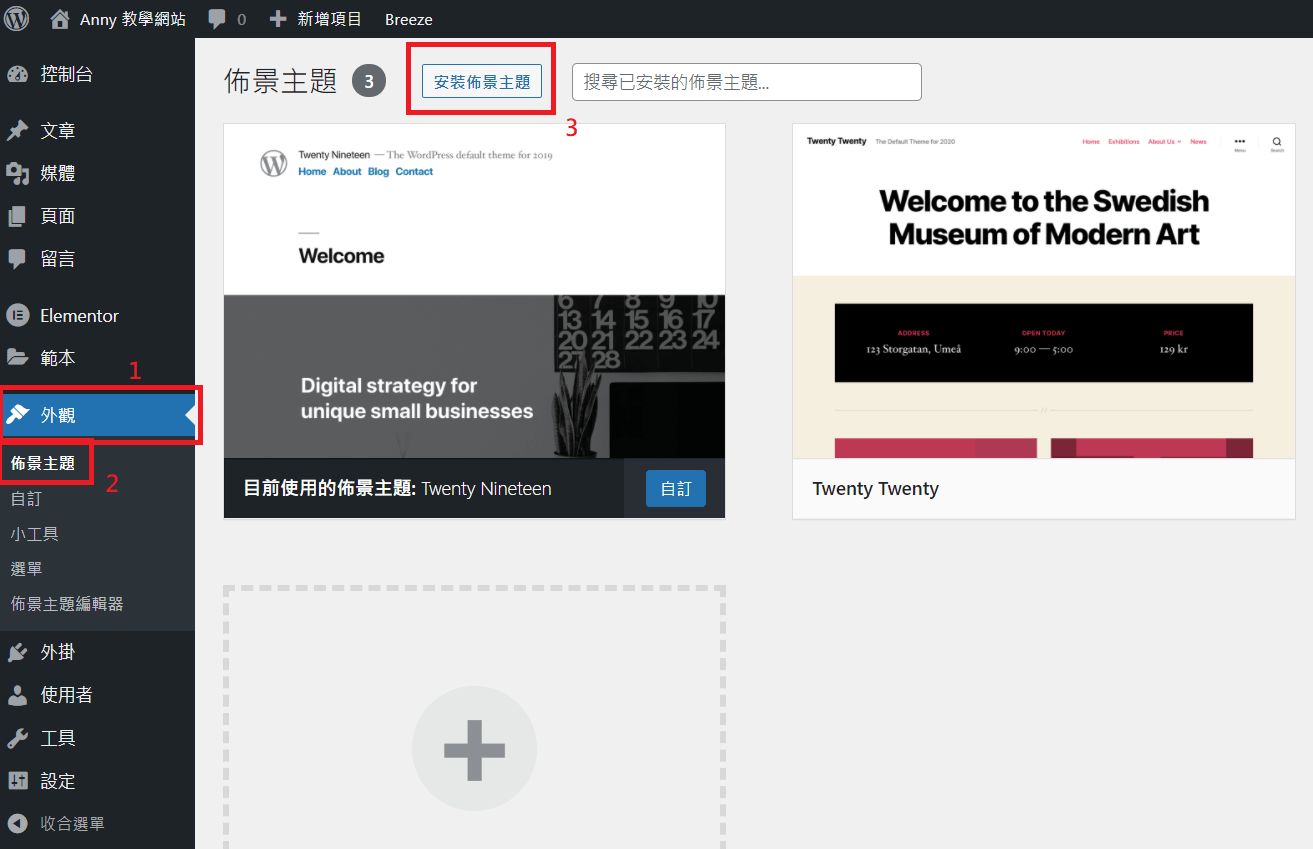Click the 頁面 pages icon in sidebar
The width and height of the screenshot is (1313, 849).
(17, 216)
